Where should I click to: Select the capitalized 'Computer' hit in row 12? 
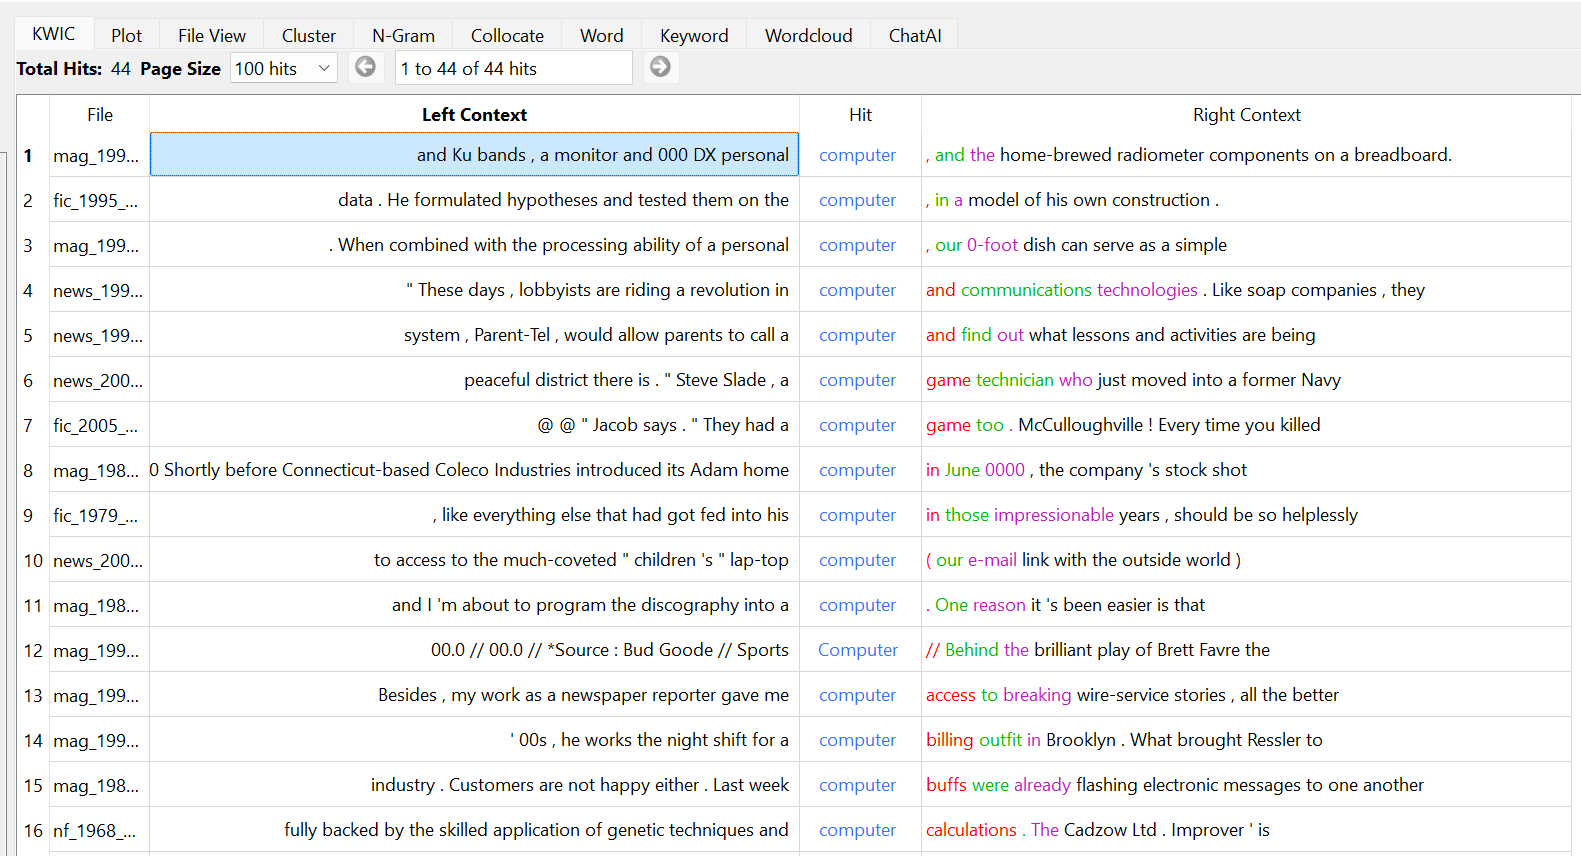(x=857, y=650)
